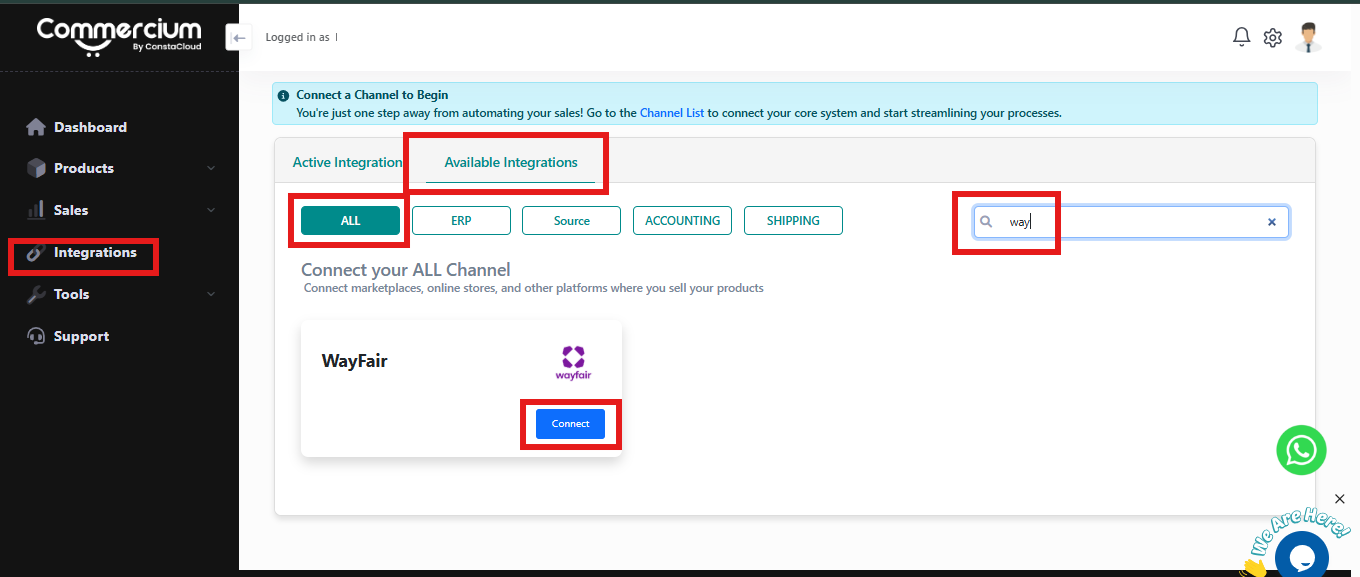Filter integrations by ERP
Viewport: 1360px width, 577px height.
(461, 220)
